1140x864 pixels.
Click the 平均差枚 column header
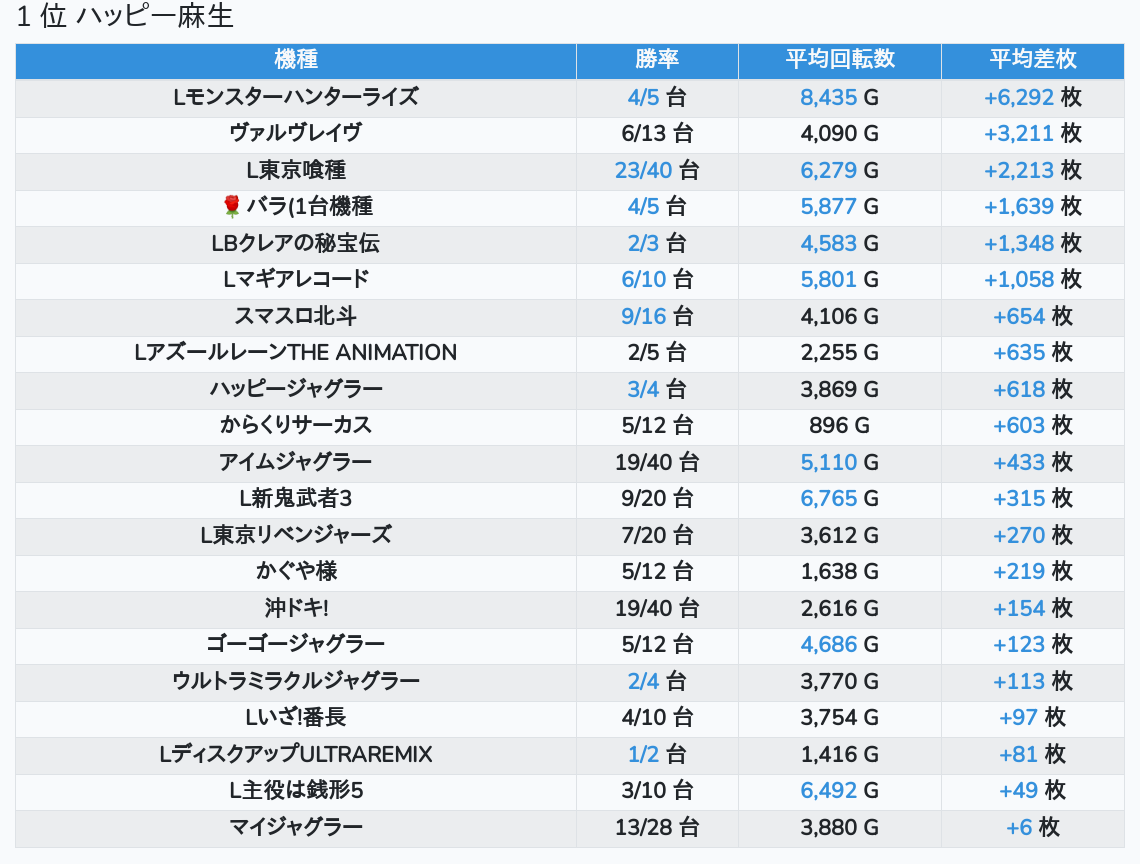(1033, 60)
